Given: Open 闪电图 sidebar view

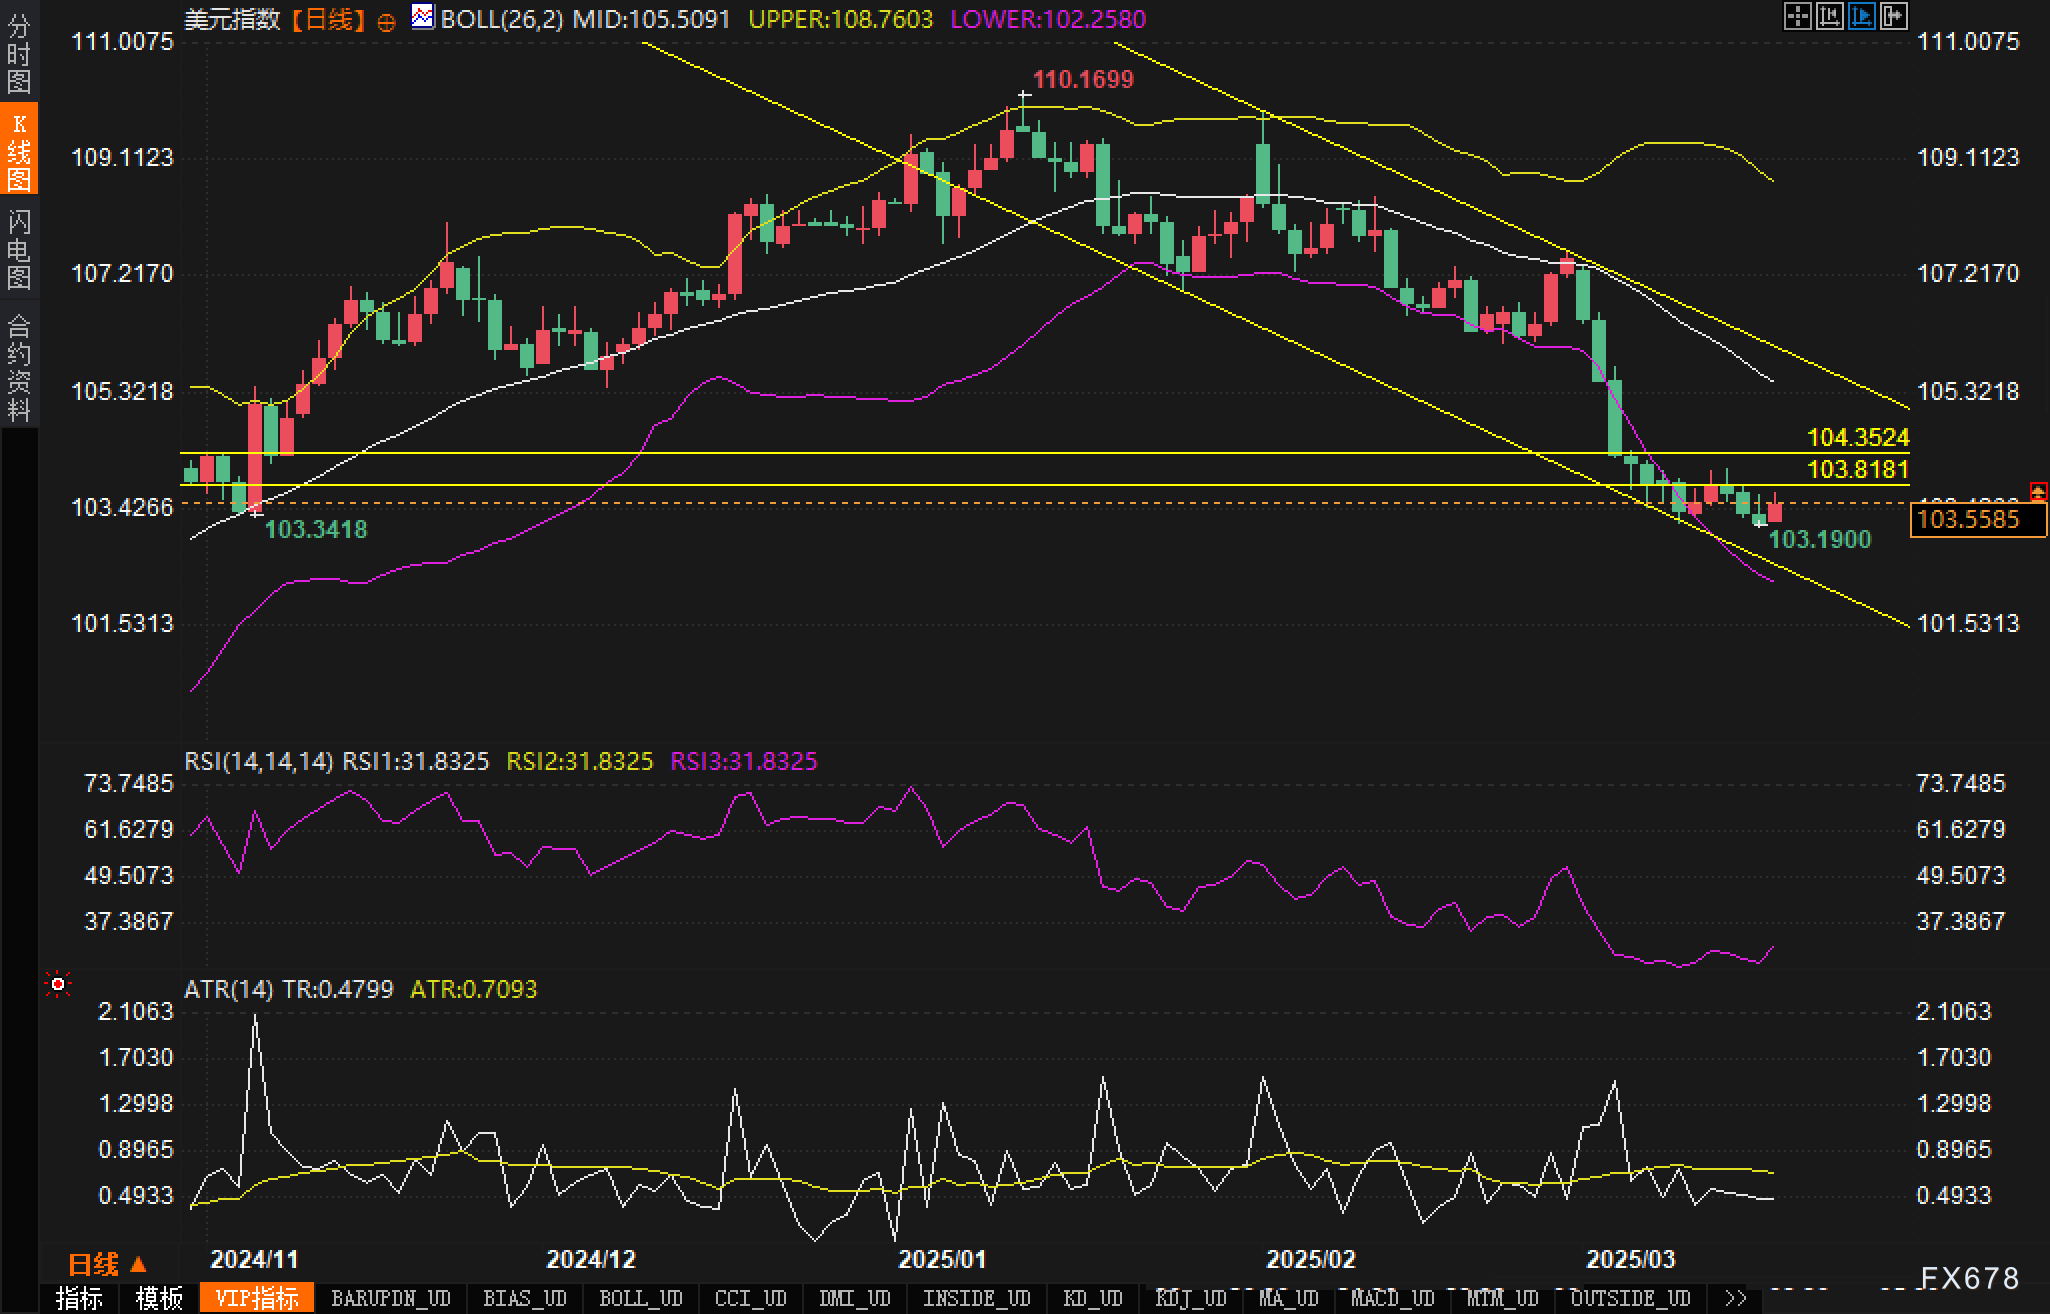Looking at the screenshot, I should coord(19,248).
